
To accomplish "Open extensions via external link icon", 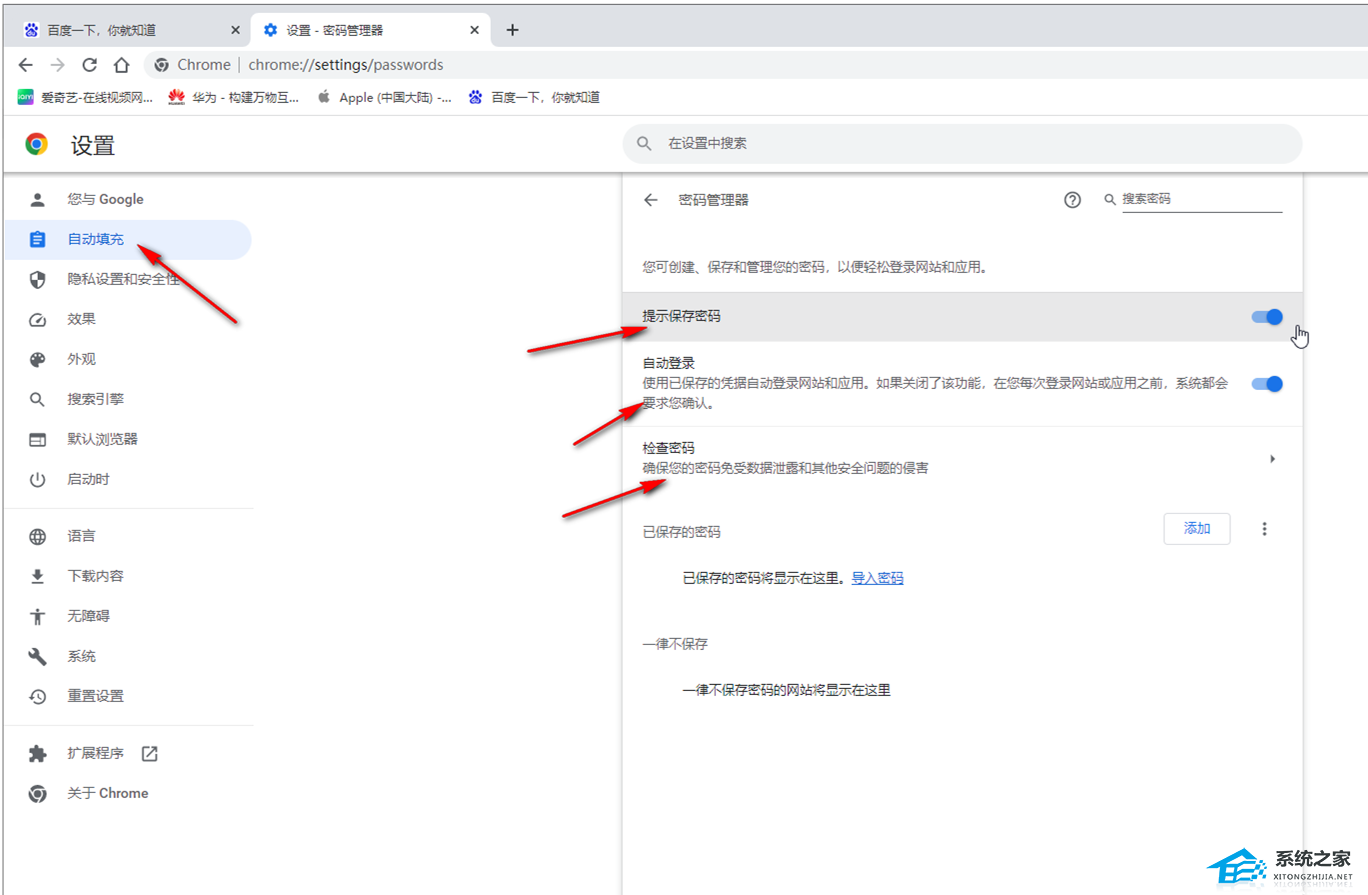I will 150,754.
